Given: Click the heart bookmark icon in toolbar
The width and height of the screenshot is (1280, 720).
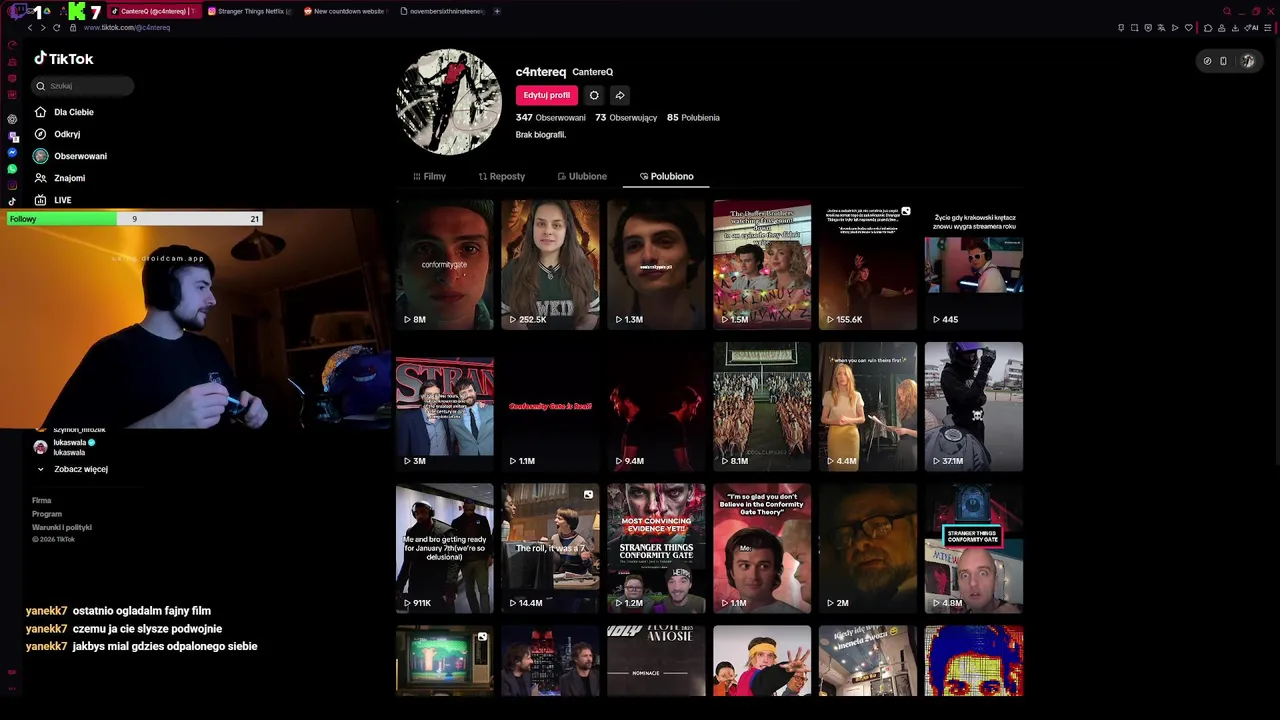Looking at the screenshot, I should click(x=1188, y=28).
